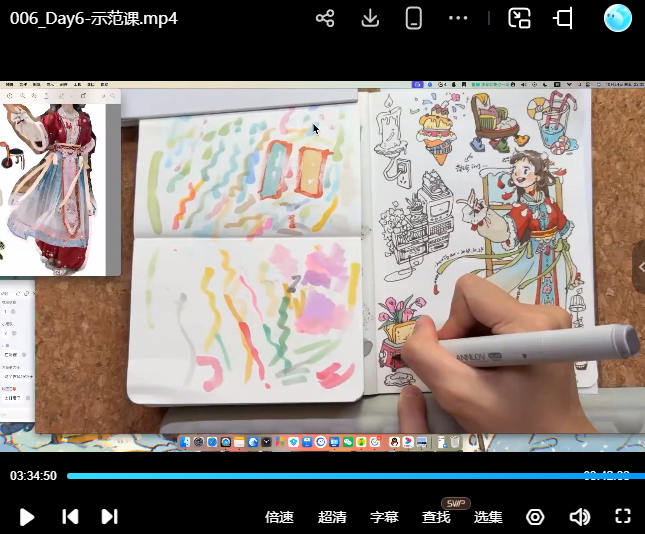
Task: Expand the side panel arrow on right edge
Action: (639, 266)
